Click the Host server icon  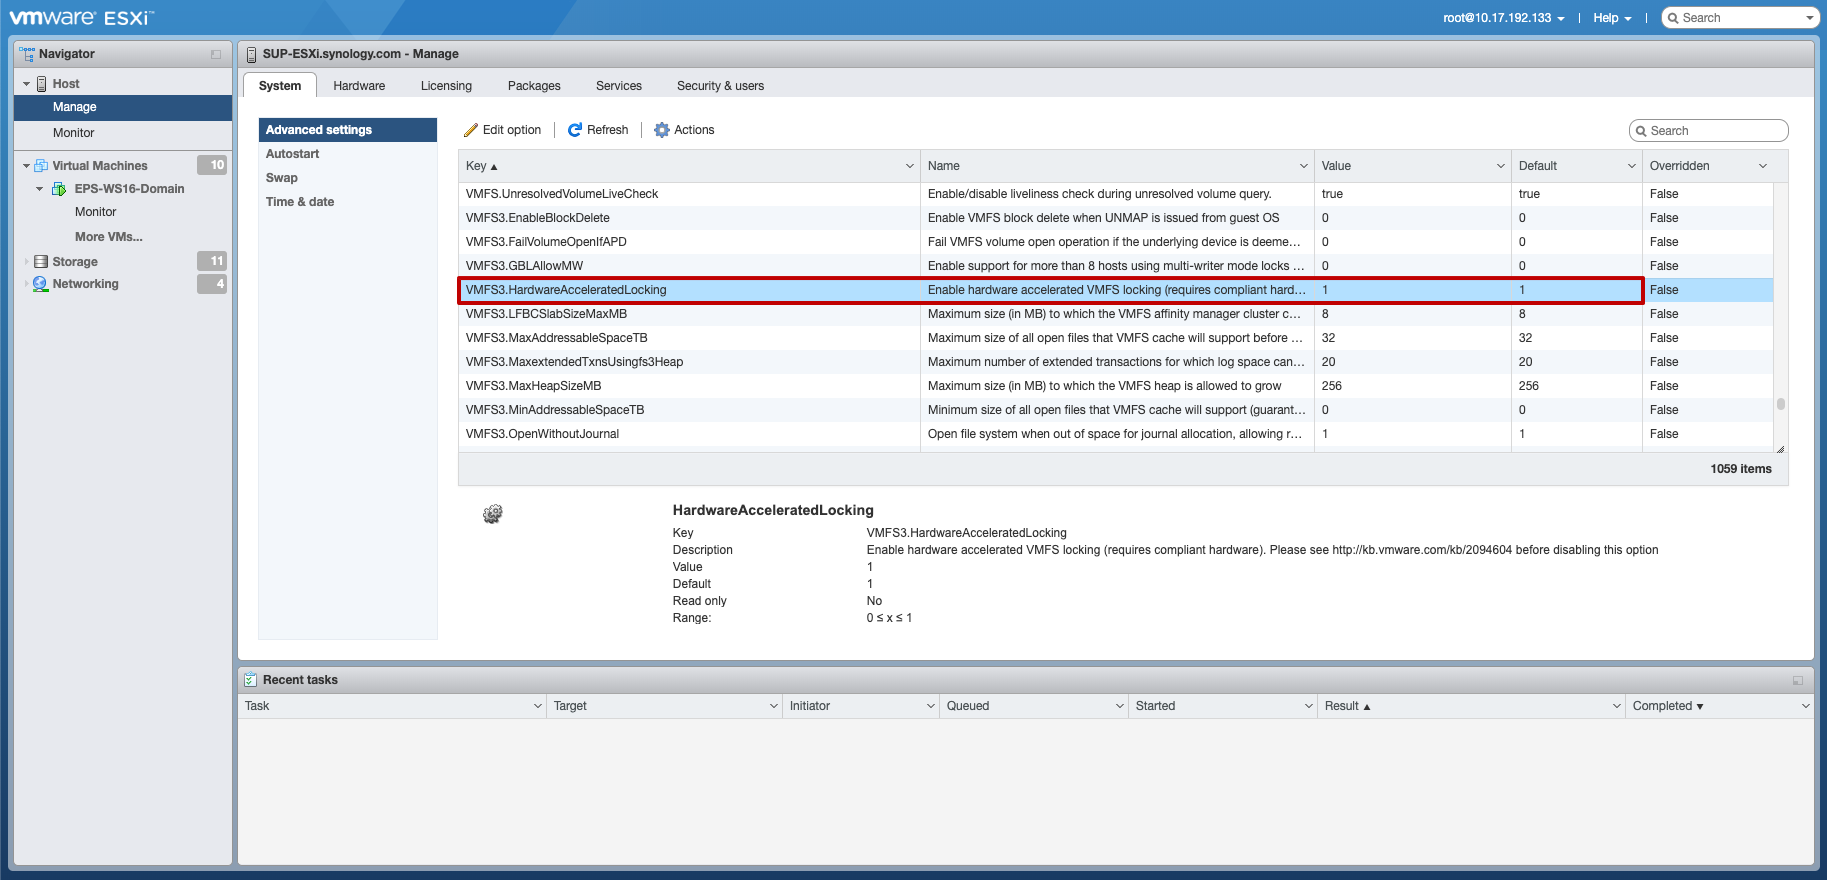tap(42, 84)
